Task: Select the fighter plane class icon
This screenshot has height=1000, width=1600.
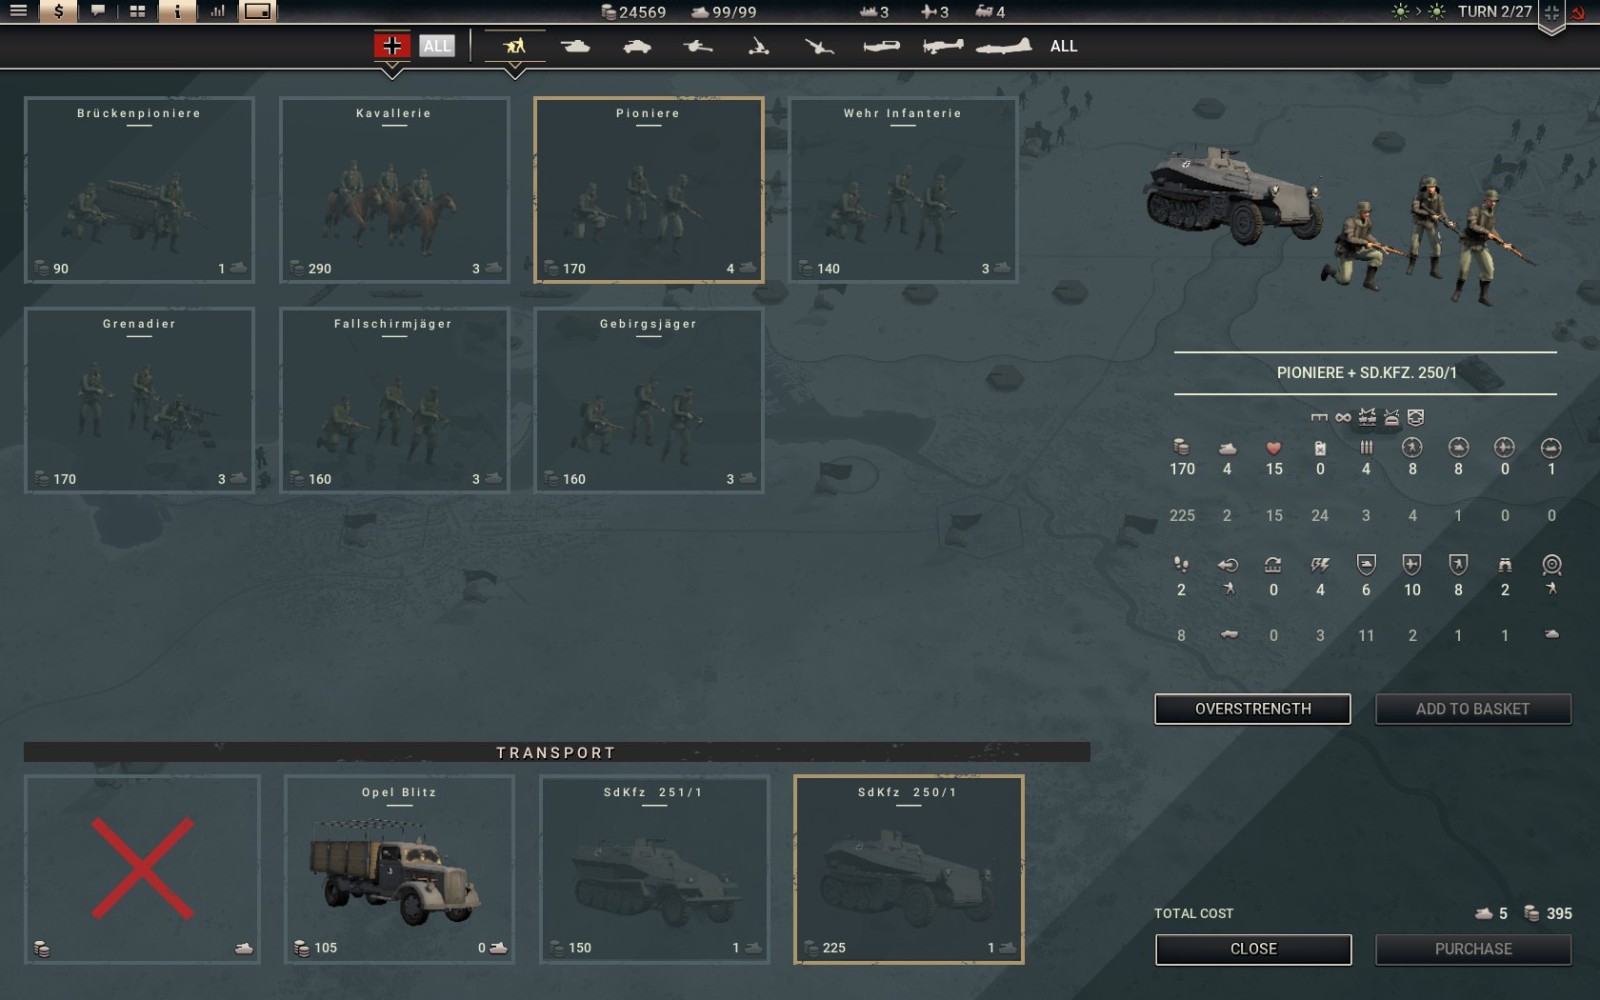Action: click(881, 46)
